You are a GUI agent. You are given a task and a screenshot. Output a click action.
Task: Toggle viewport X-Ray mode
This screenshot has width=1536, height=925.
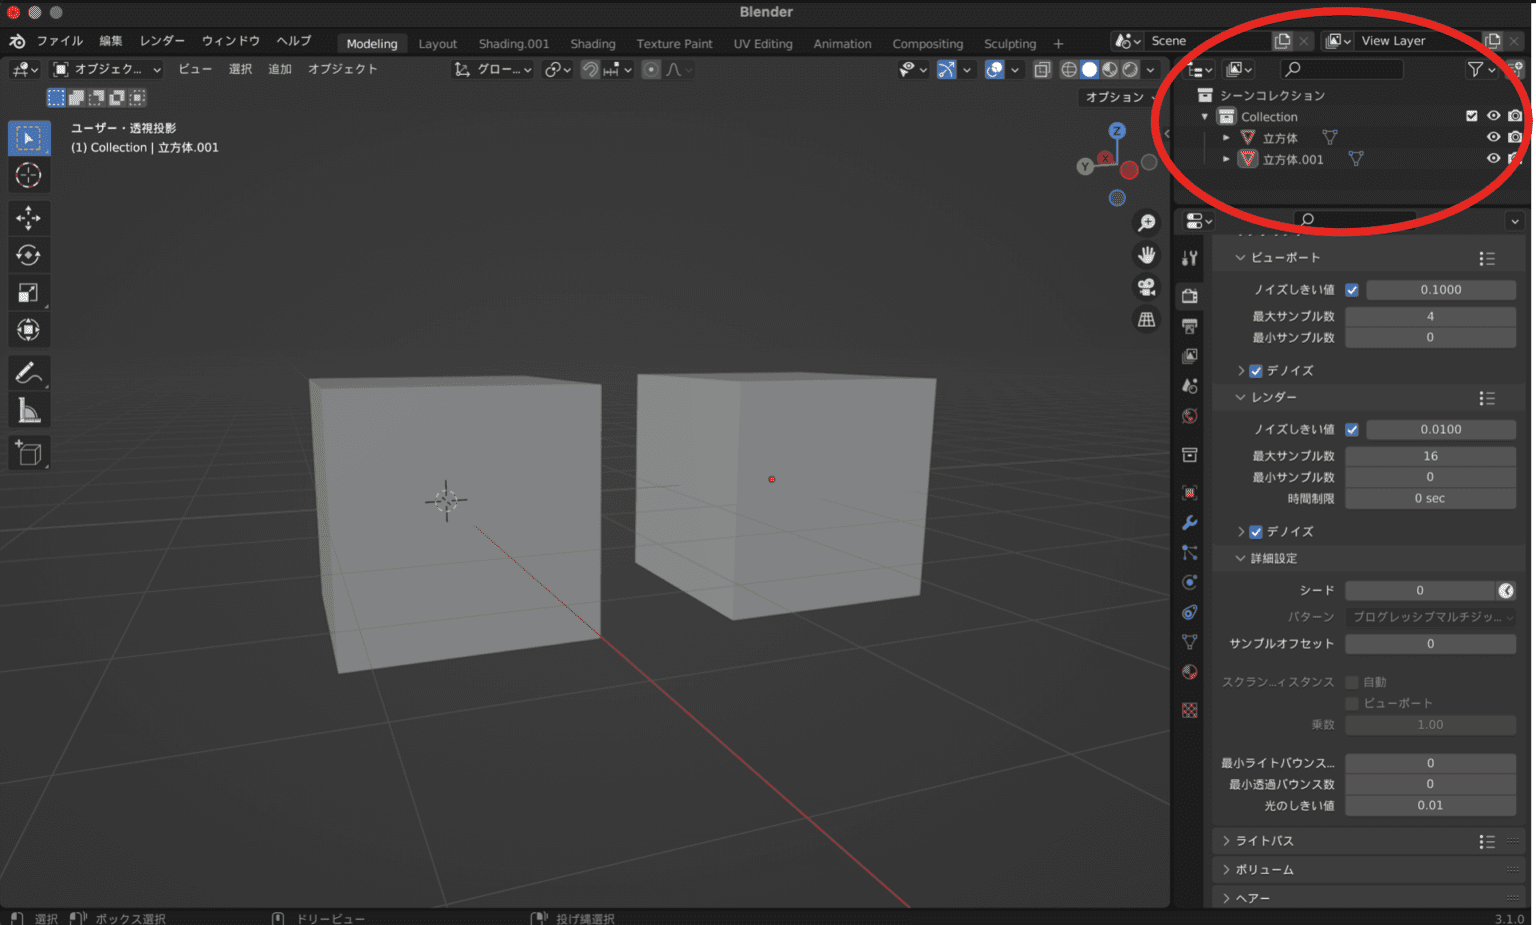tap(1041, 69)
